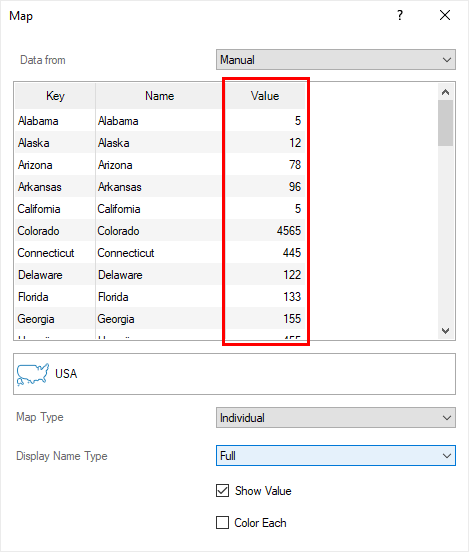The height and width of the screenshot is (552, 469).
Task: Click the Key column header
Action: (x=55, y=96)
